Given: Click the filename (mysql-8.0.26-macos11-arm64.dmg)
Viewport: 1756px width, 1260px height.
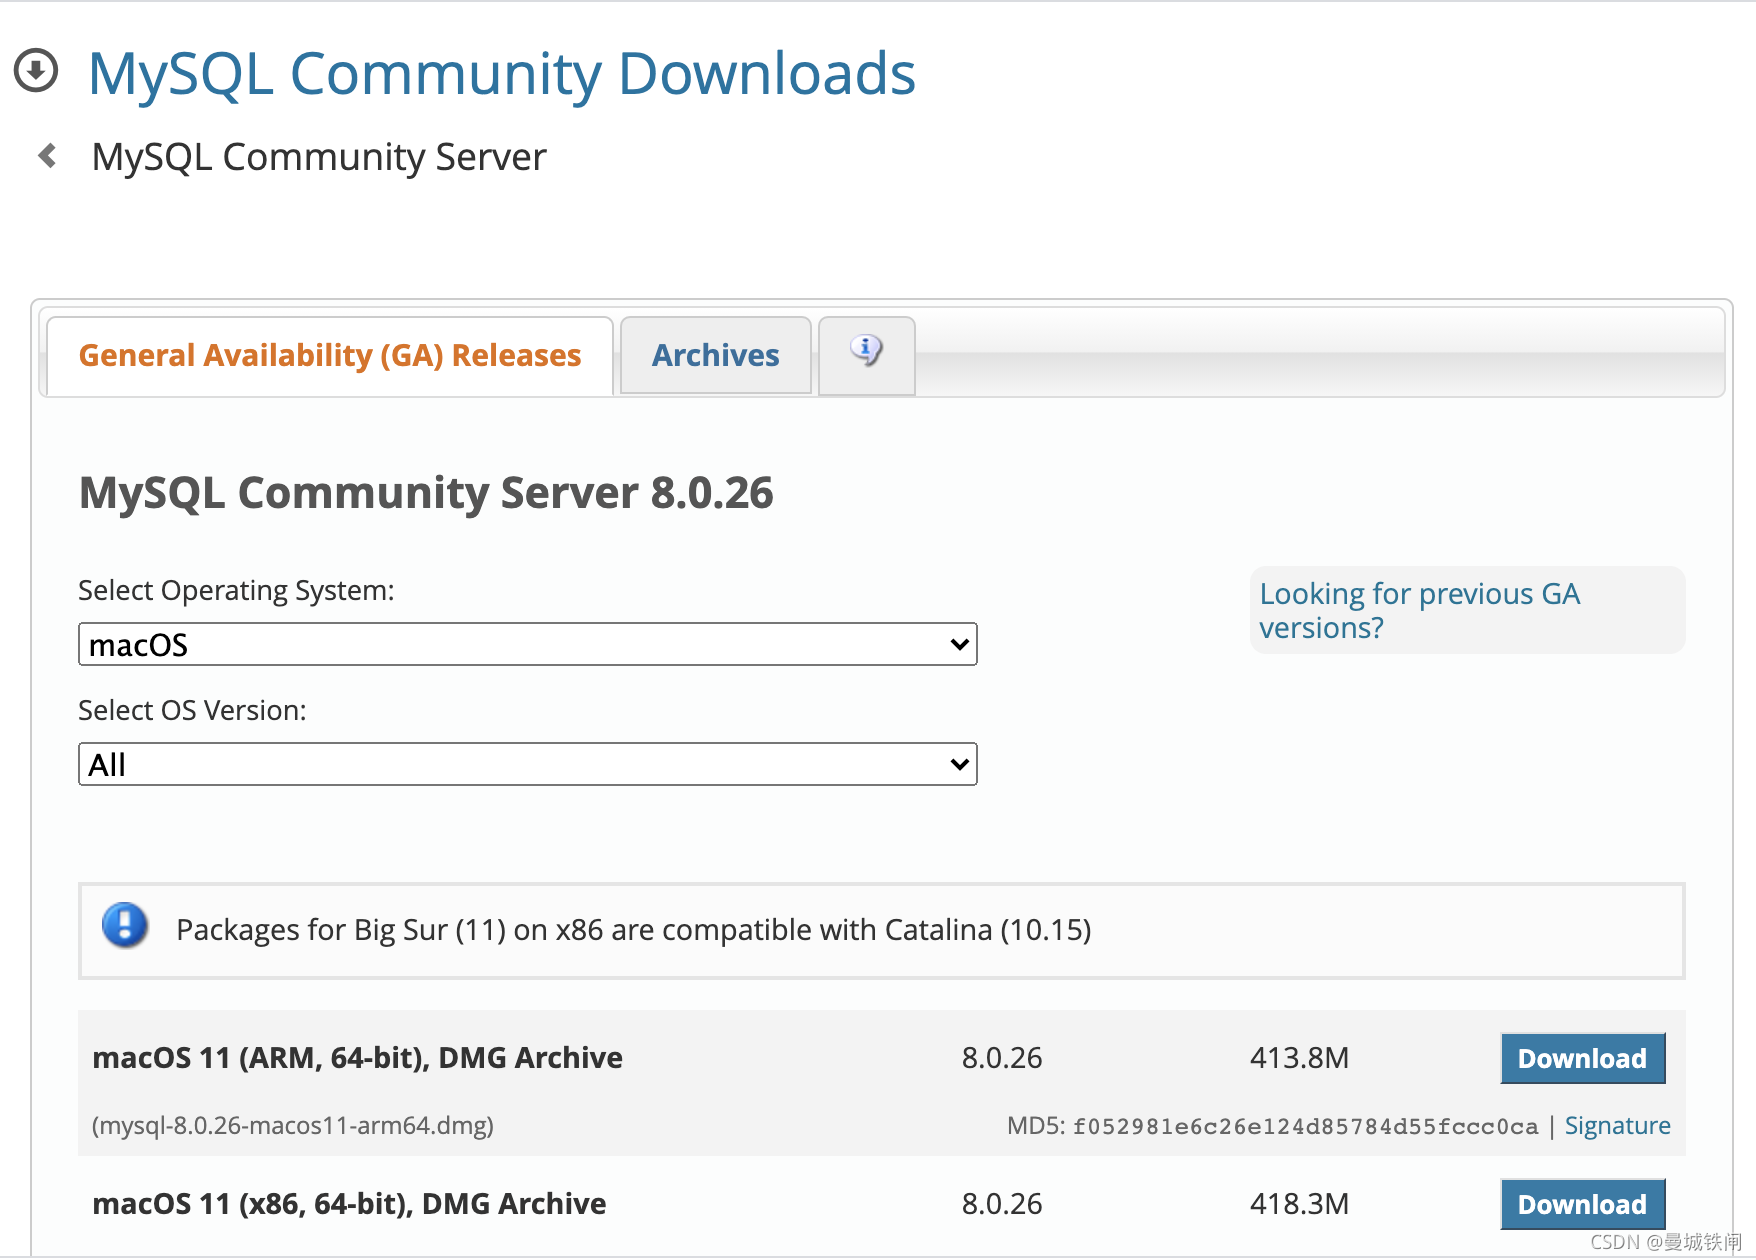Looking at the screenshot, I should click(293, 1126).
